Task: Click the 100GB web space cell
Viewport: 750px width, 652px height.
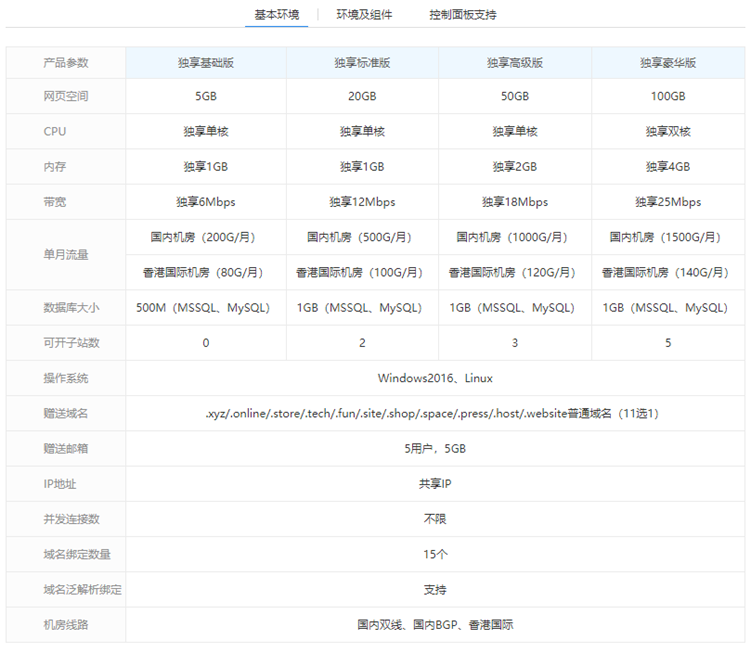Action: coord(668,97)
